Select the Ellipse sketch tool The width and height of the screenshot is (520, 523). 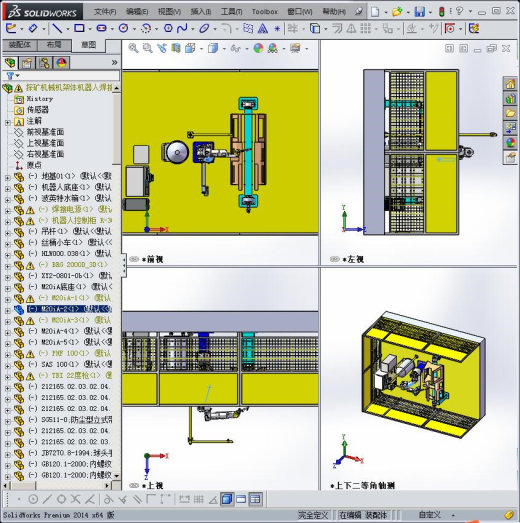tap(204, 29)
